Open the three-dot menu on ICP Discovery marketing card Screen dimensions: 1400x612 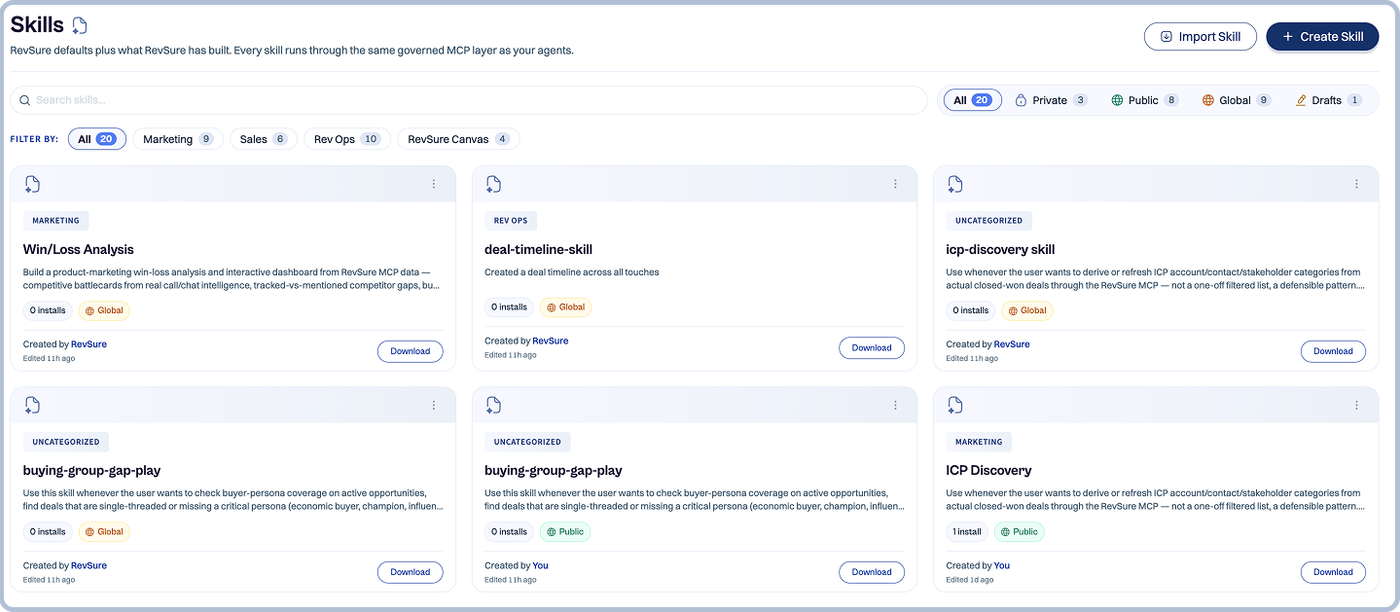click(x=1357, y=405)
